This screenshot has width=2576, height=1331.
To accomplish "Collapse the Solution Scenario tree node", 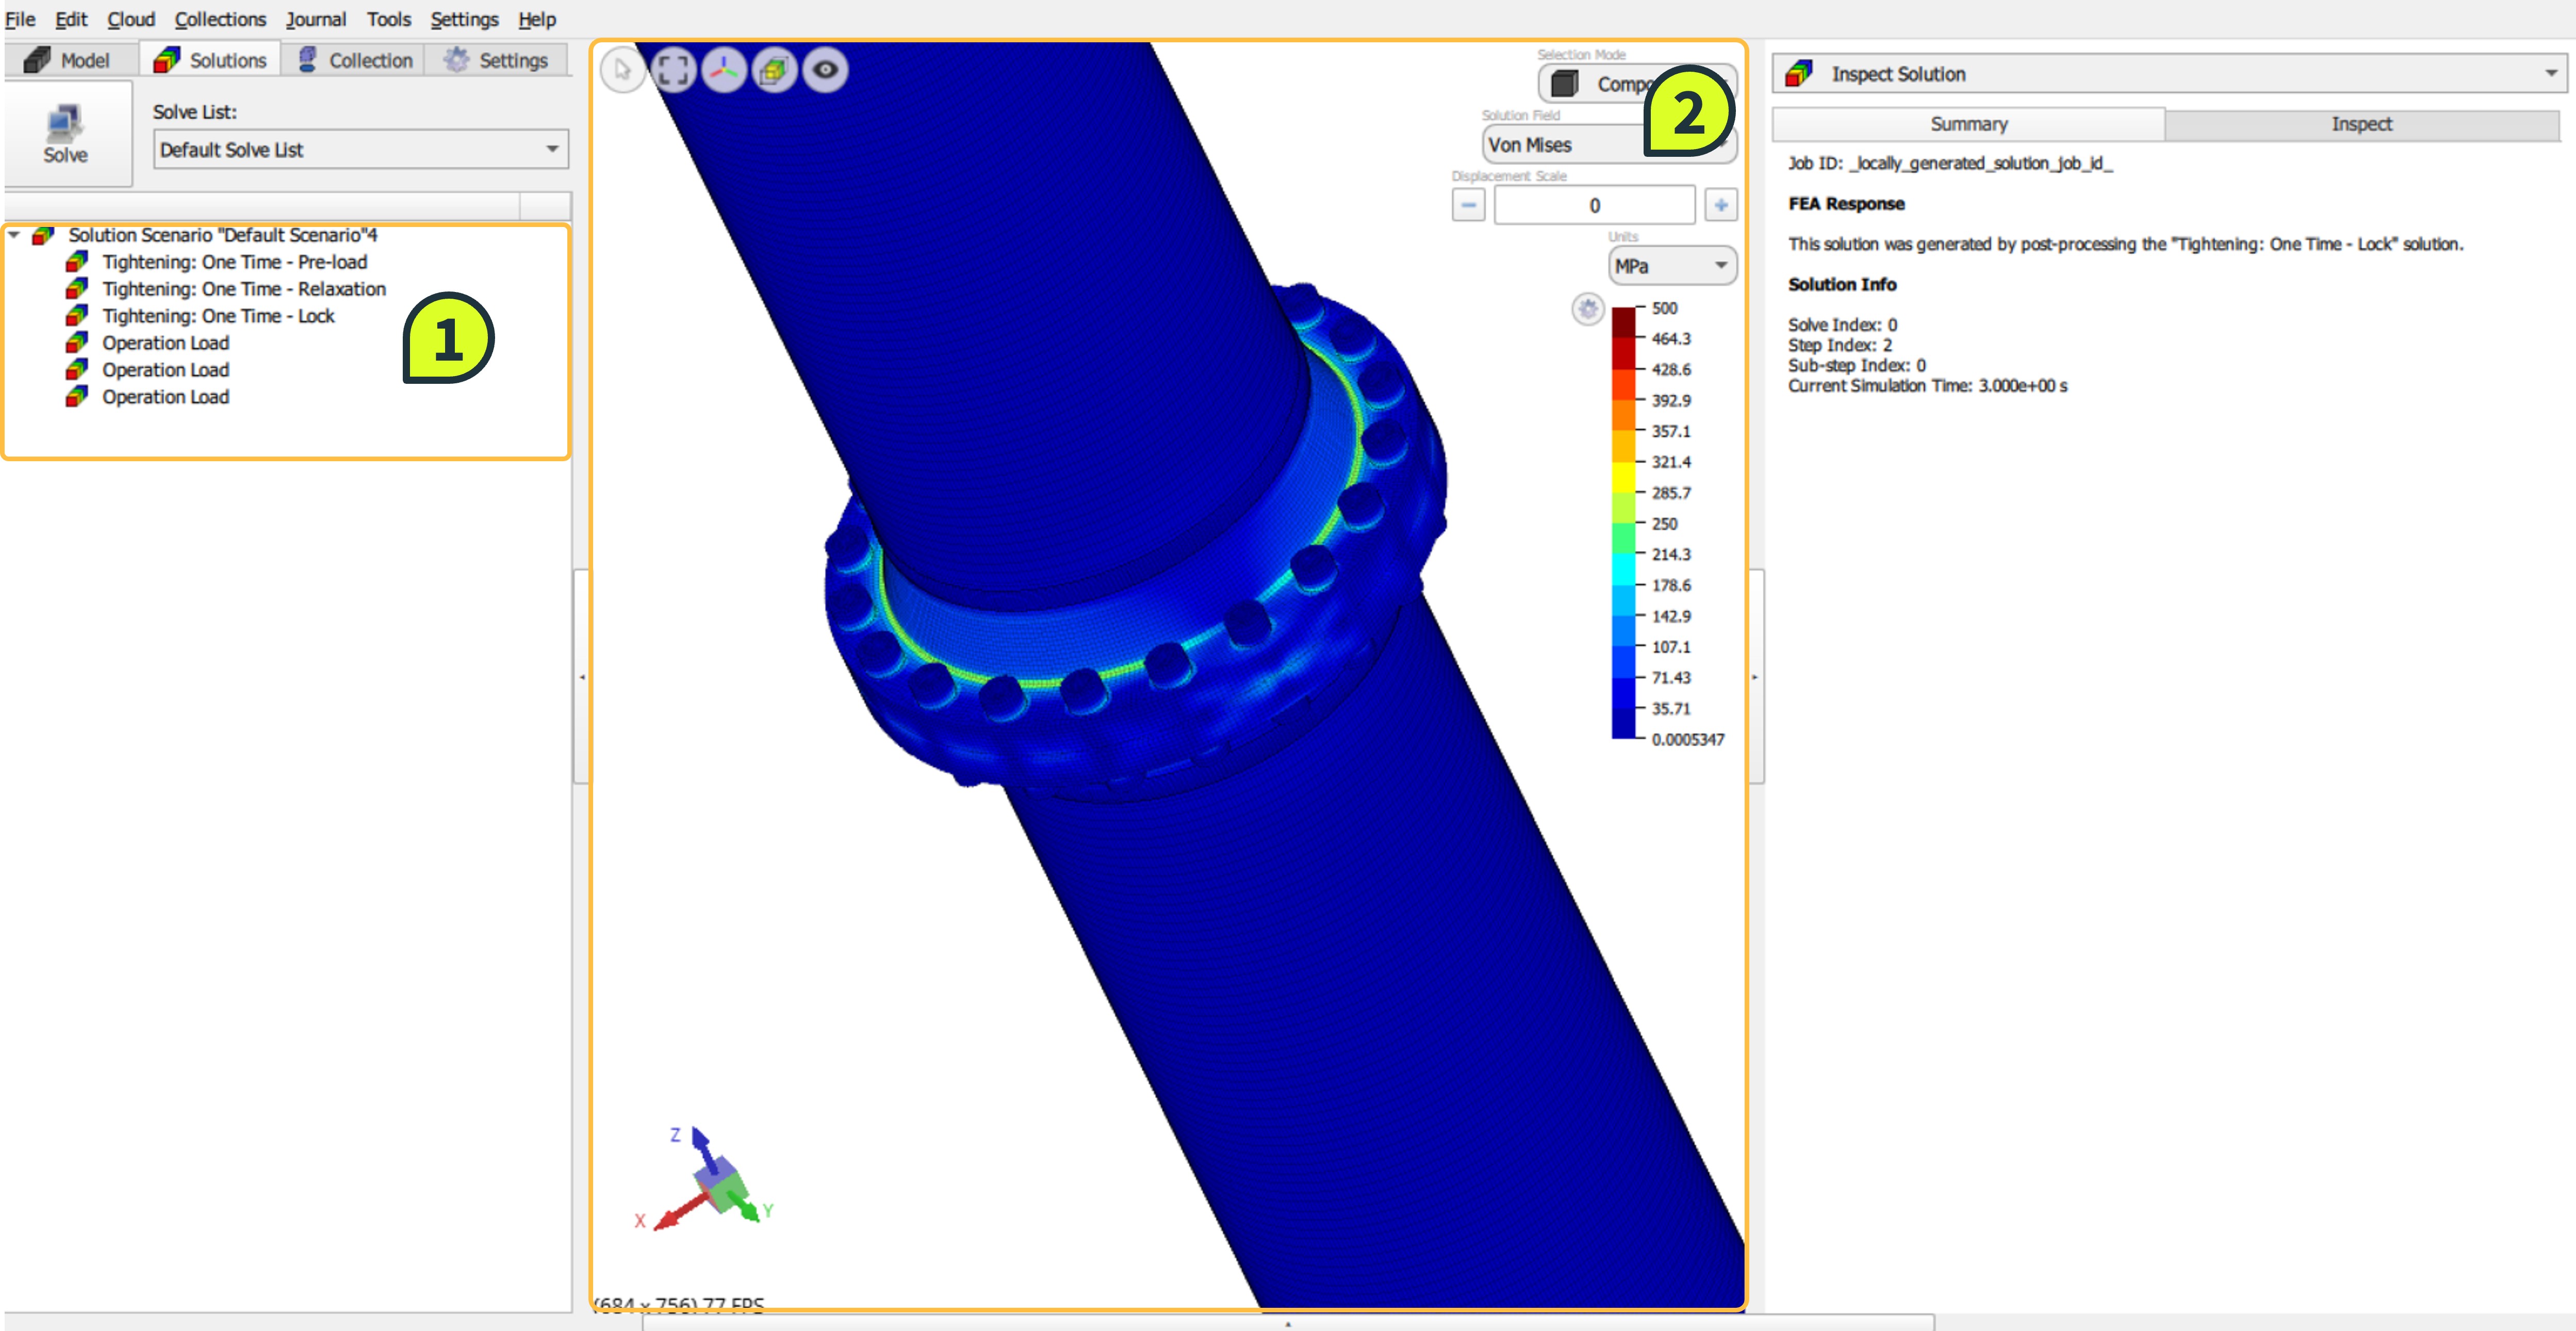I will [14, 235].
